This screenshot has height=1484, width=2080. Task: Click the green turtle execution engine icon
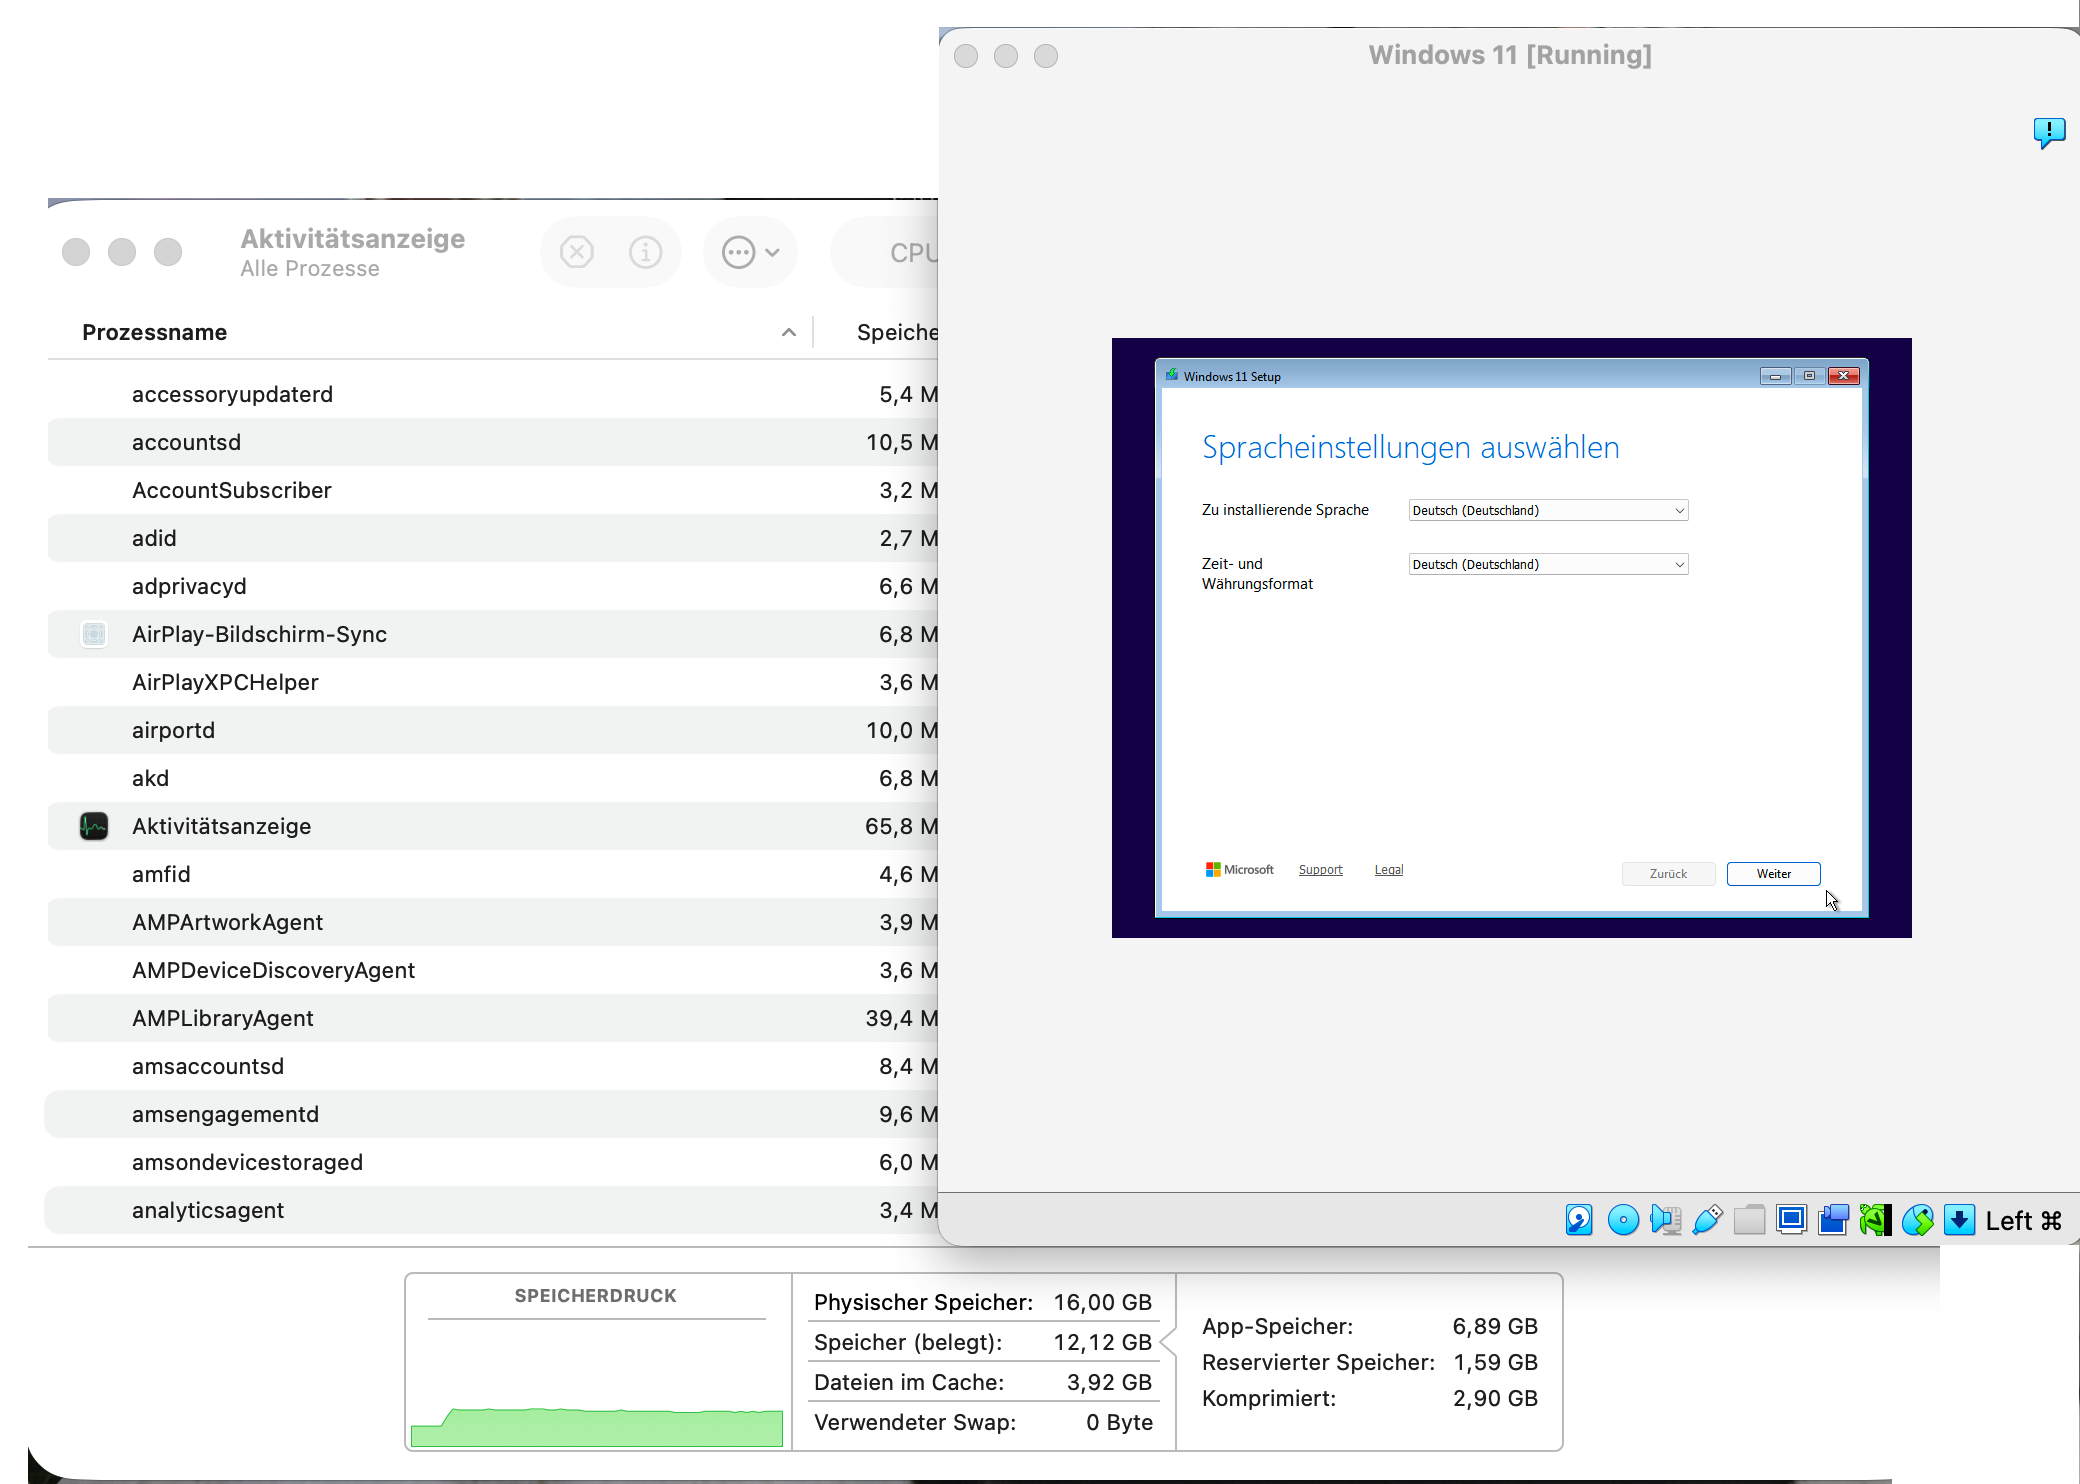(1876, 1220)
